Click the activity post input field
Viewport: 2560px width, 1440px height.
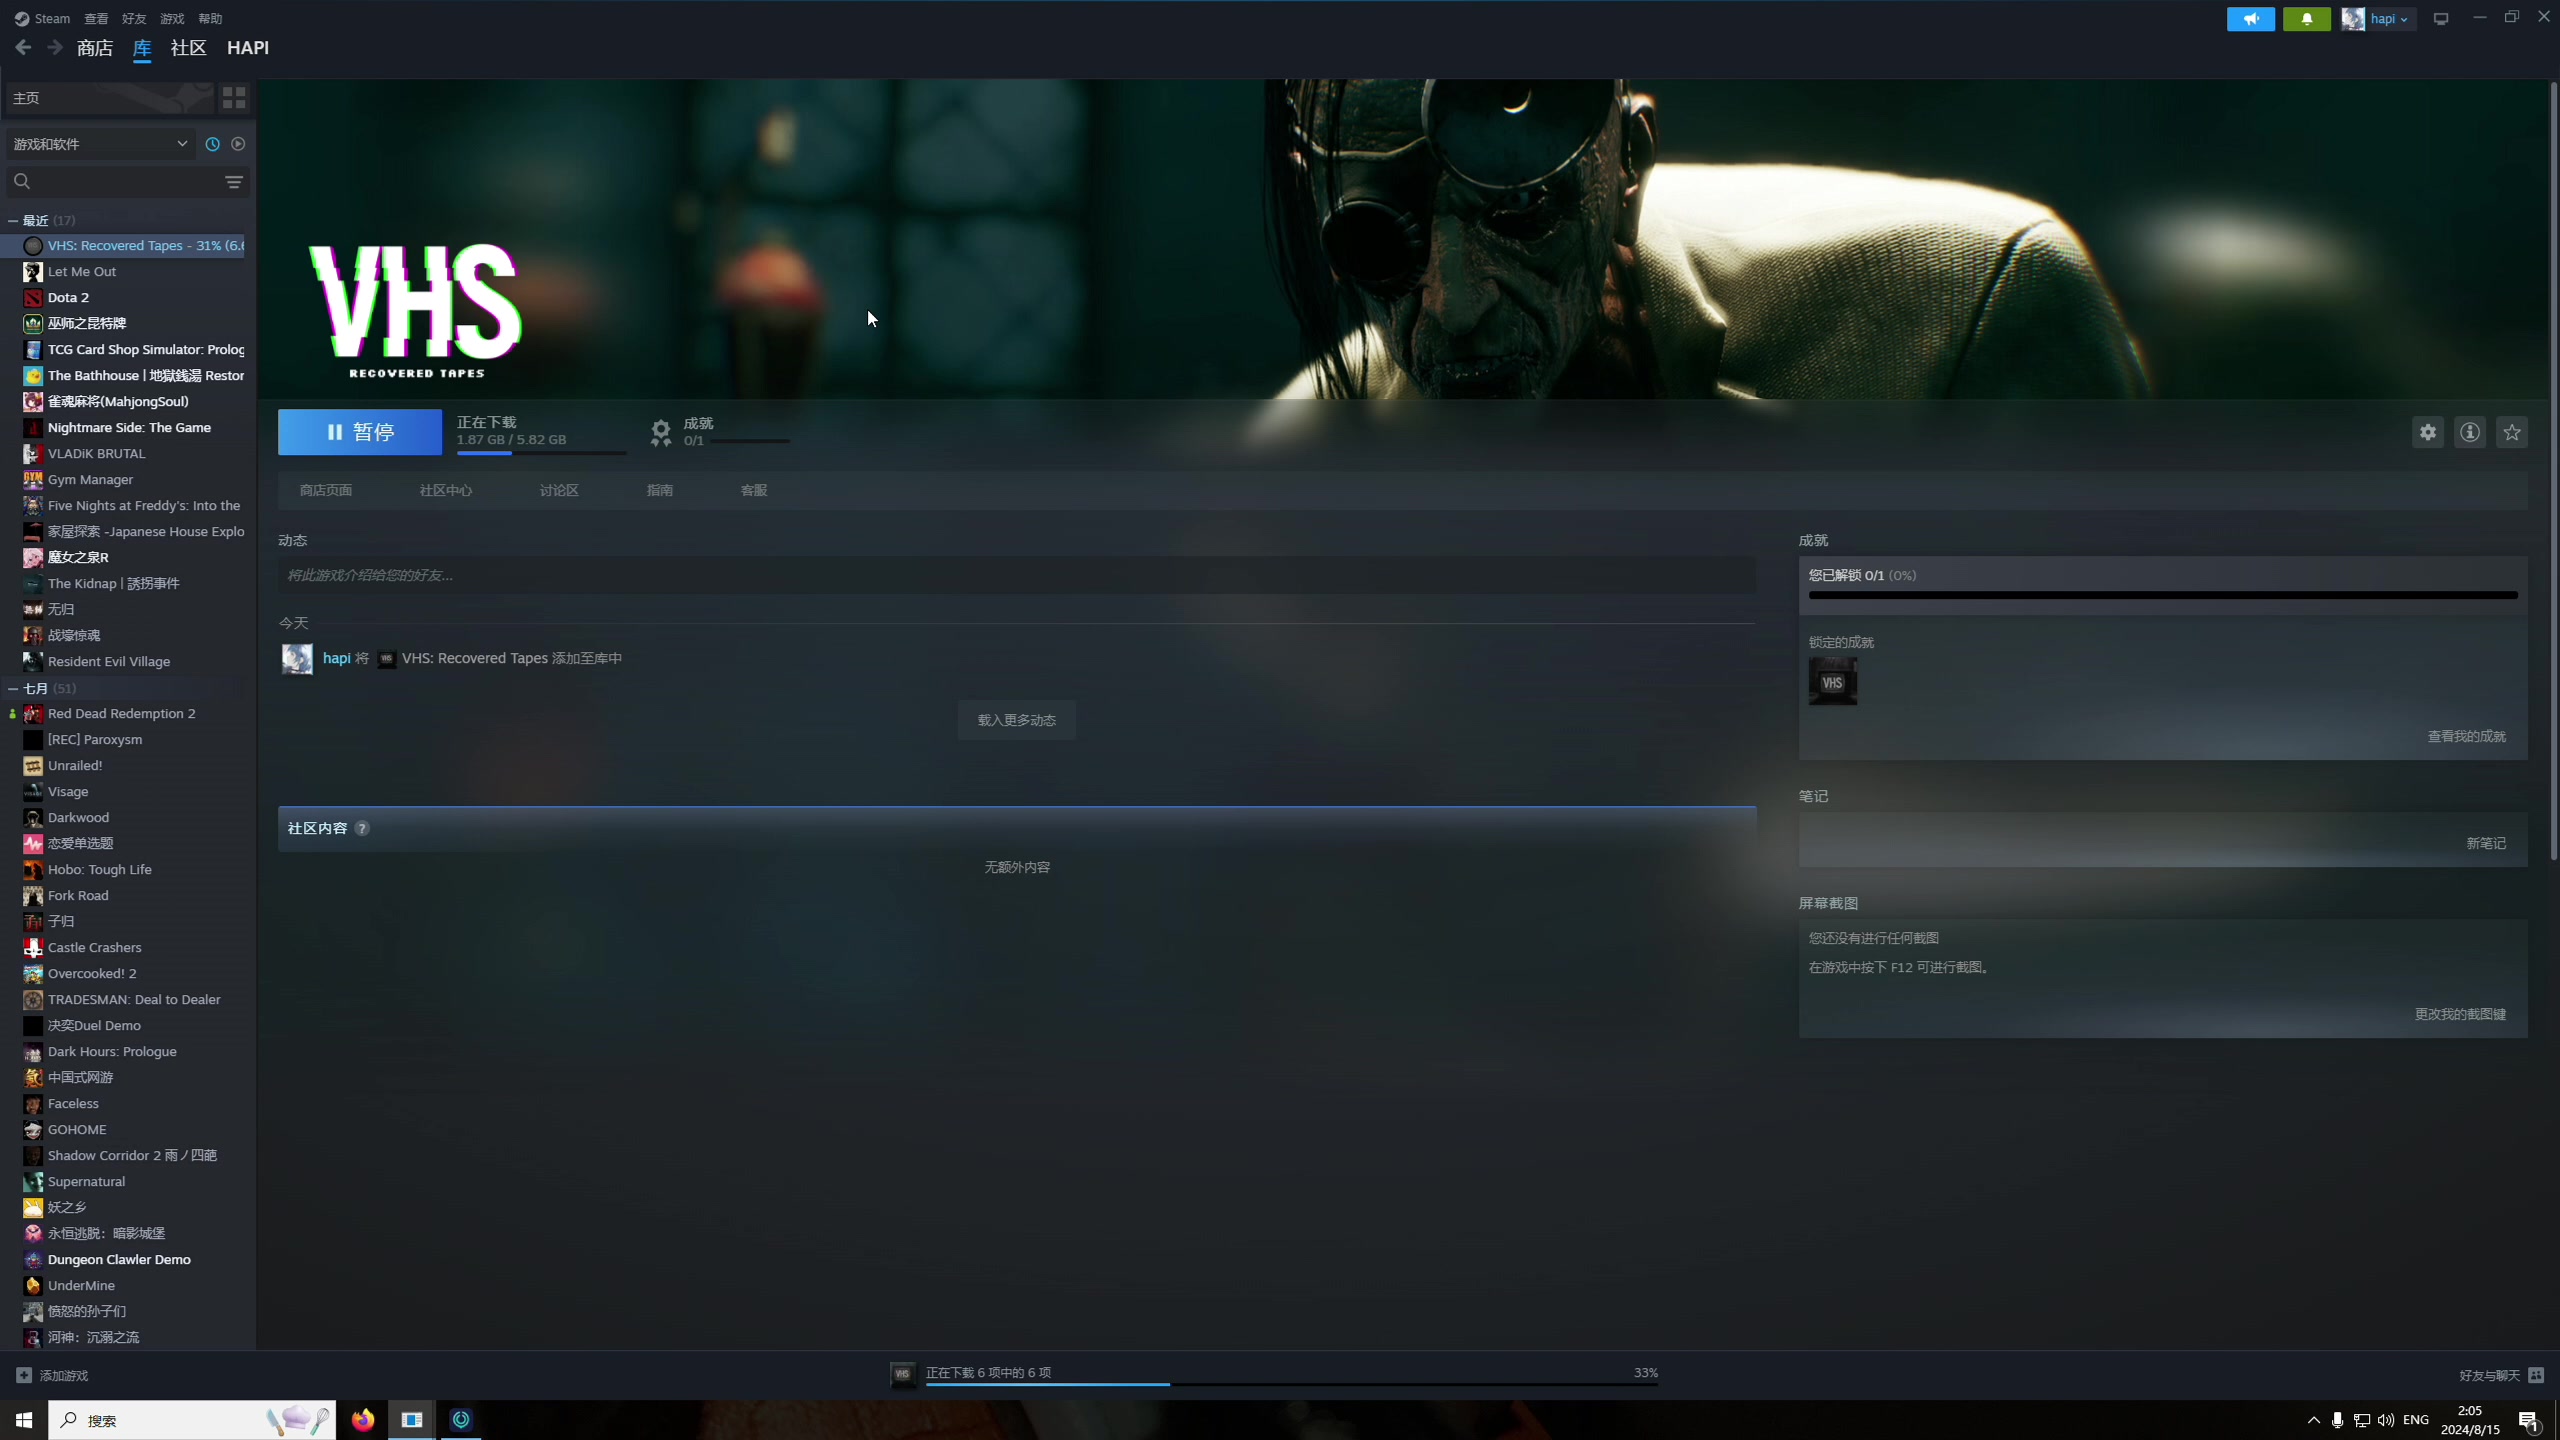tap(1017, 575)
